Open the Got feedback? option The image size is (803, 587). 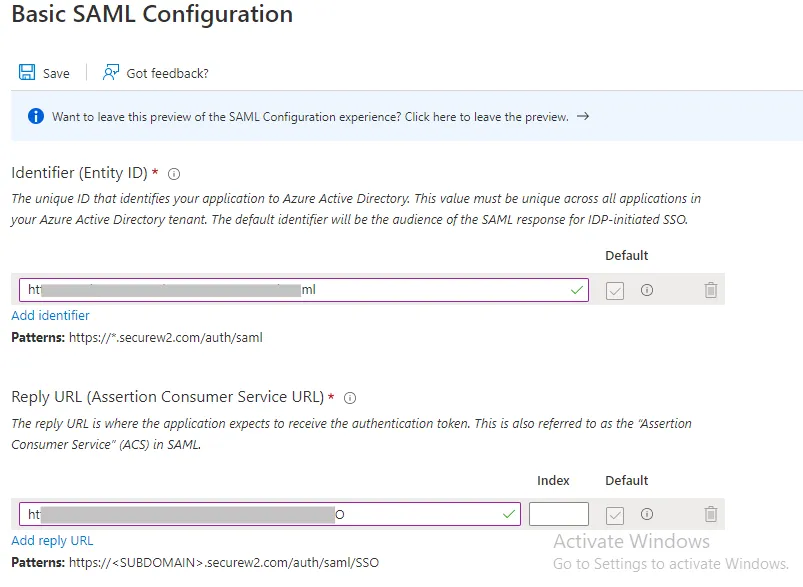coord(156,73)
